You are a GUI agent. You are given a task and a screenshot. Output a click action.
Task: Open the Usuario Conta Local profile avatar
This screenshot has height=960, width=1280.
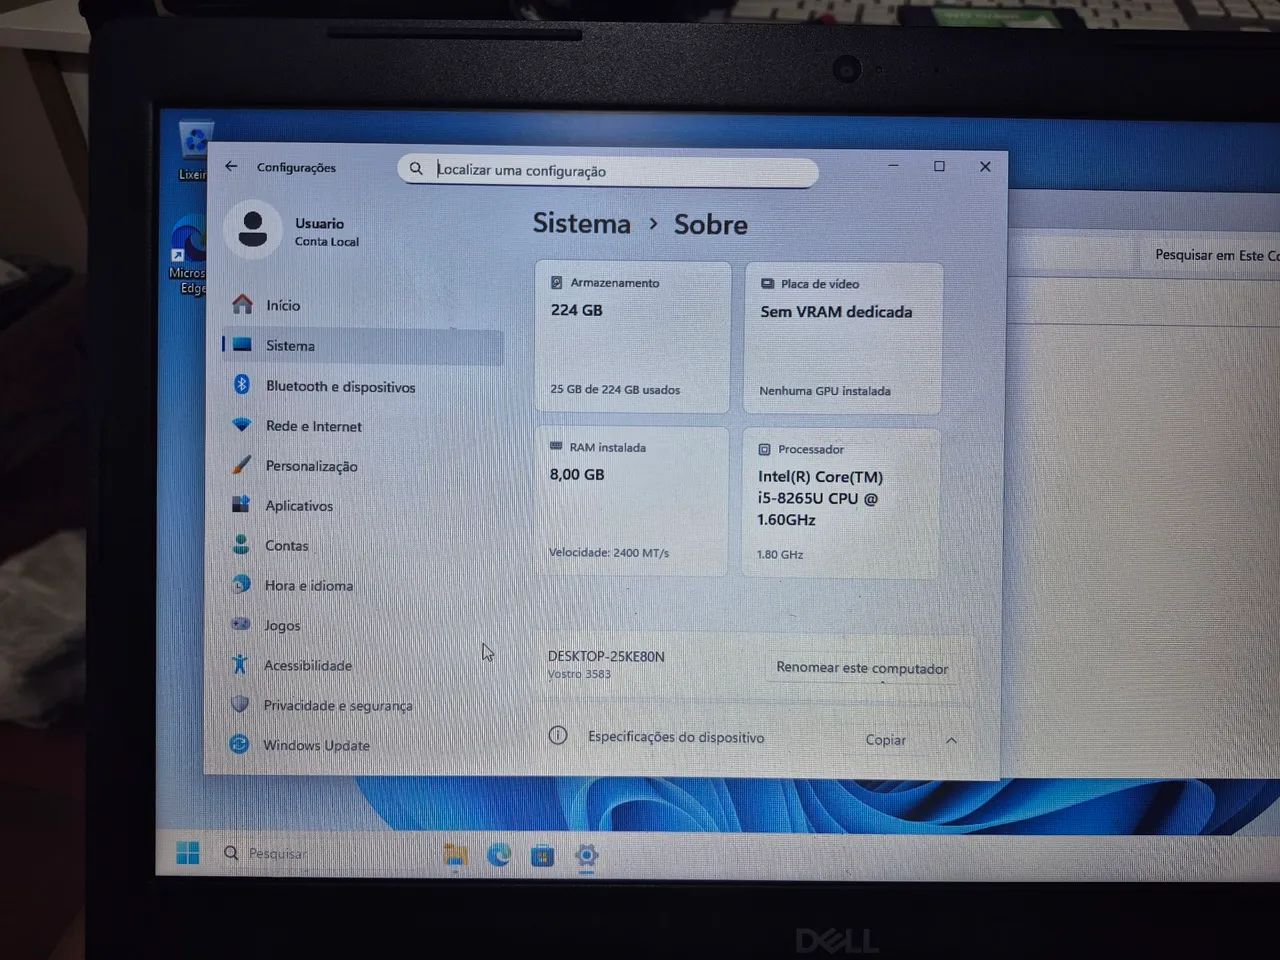pyautogui.click(x=253, y=229)
